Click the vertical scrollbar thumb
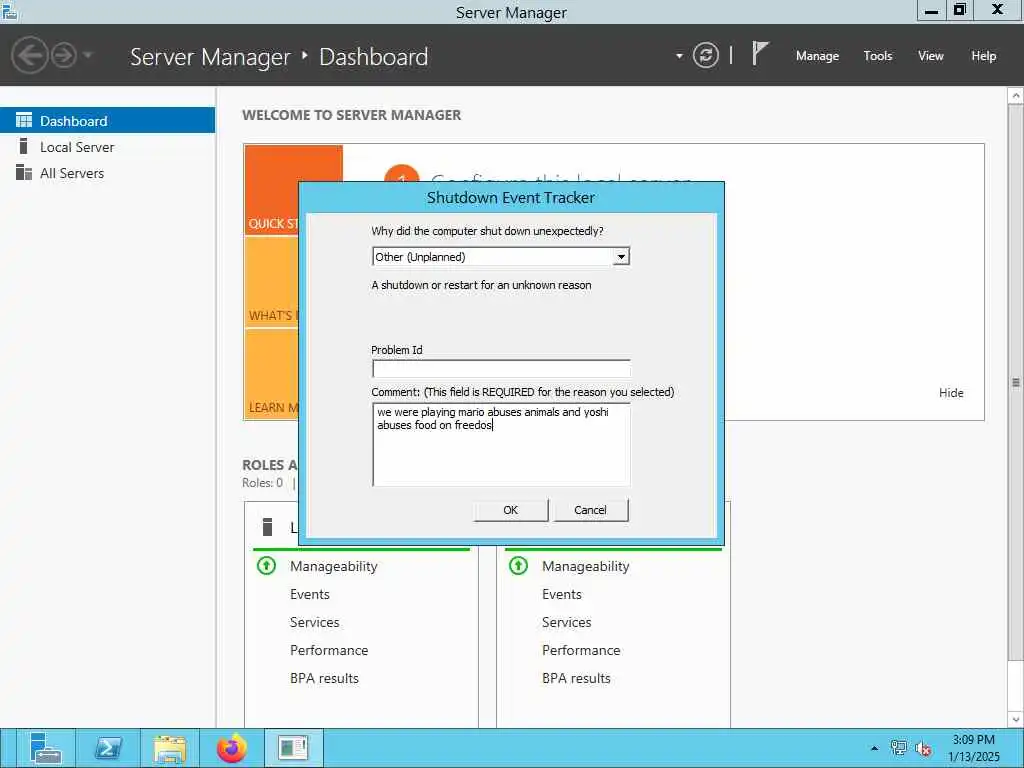The image size is (1024, 768). 1016,383
